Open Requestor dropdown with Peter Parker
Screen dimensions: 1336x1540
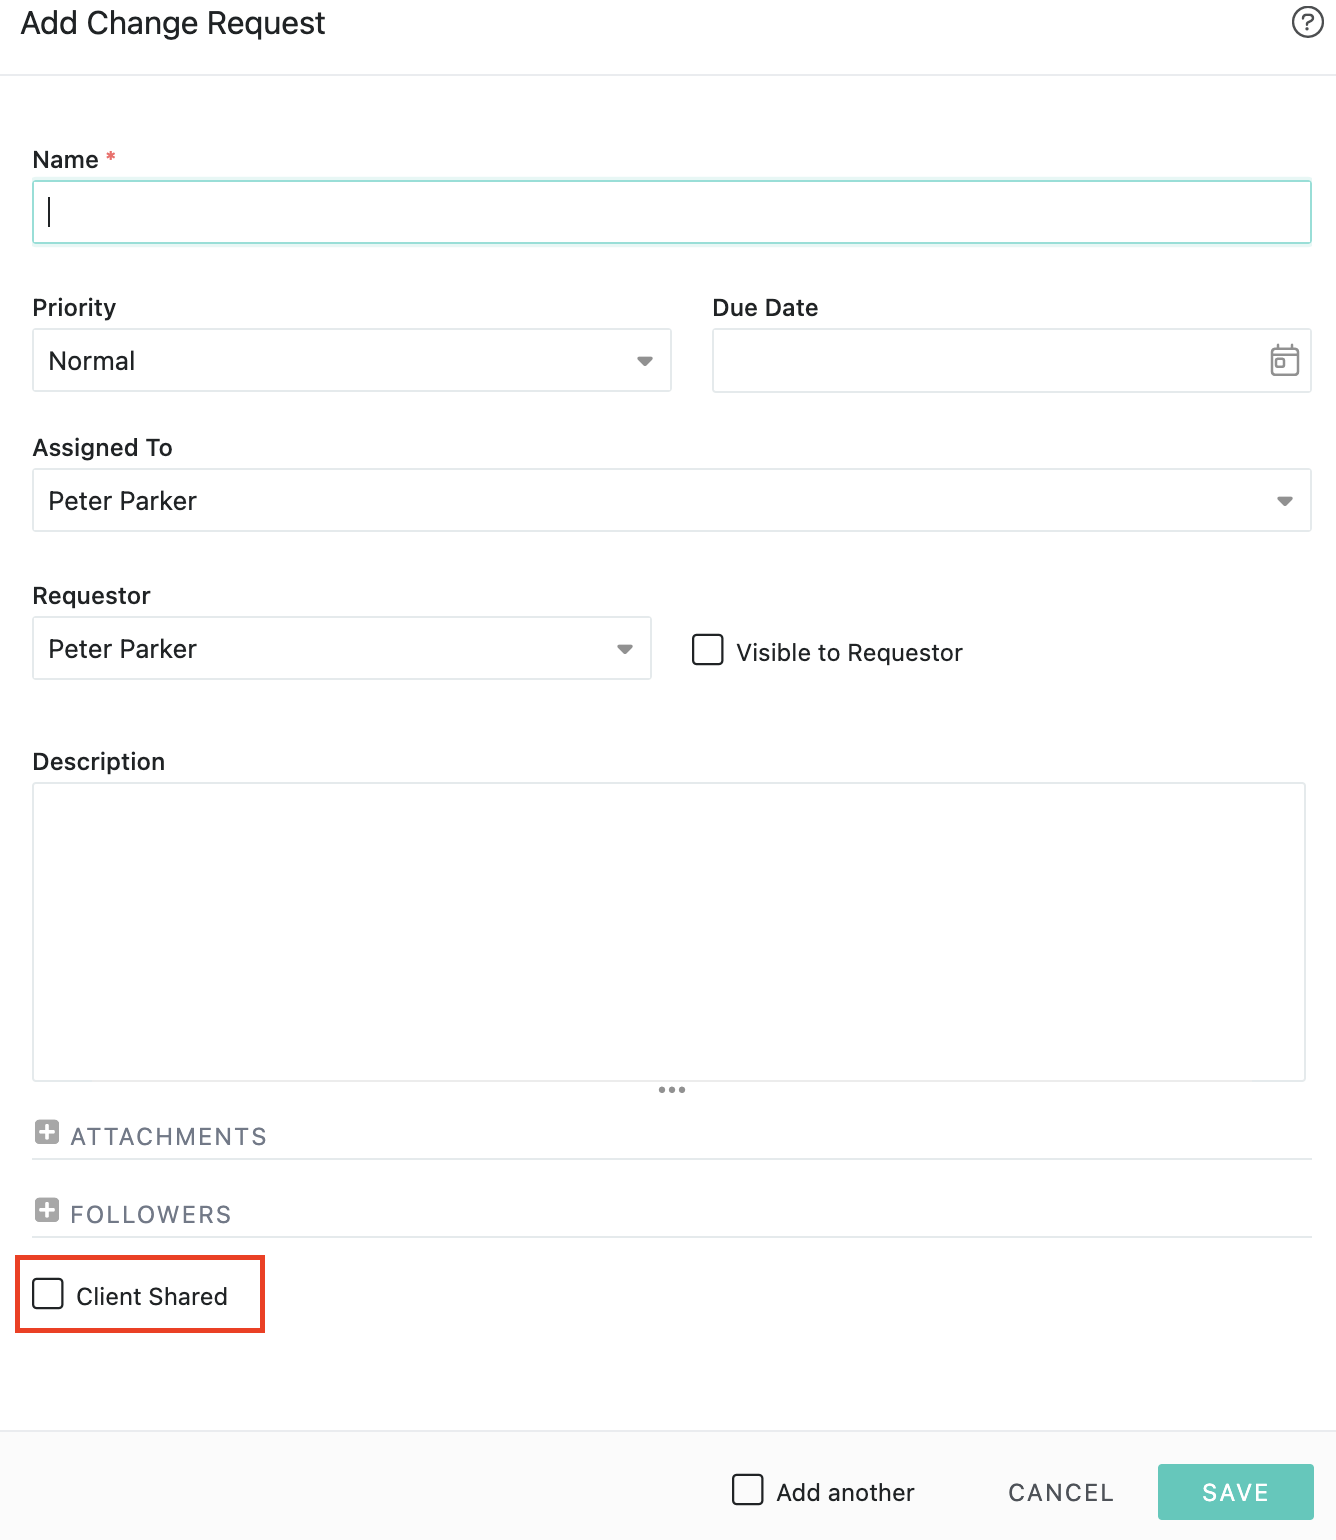[342, 648]
